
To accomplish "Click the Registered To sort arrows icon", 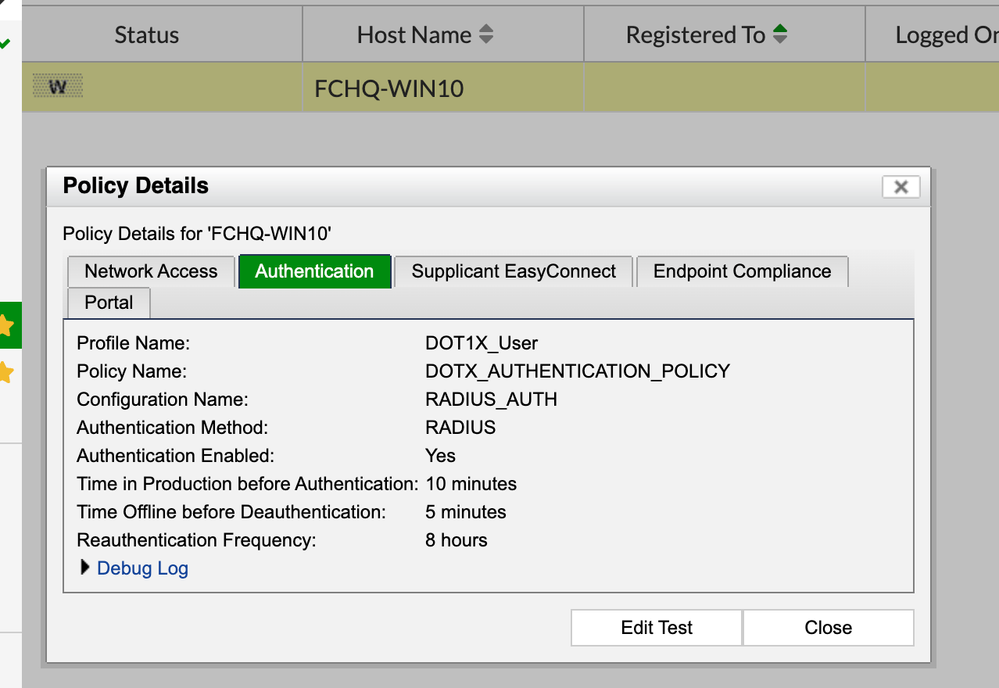I will point(780,35).
